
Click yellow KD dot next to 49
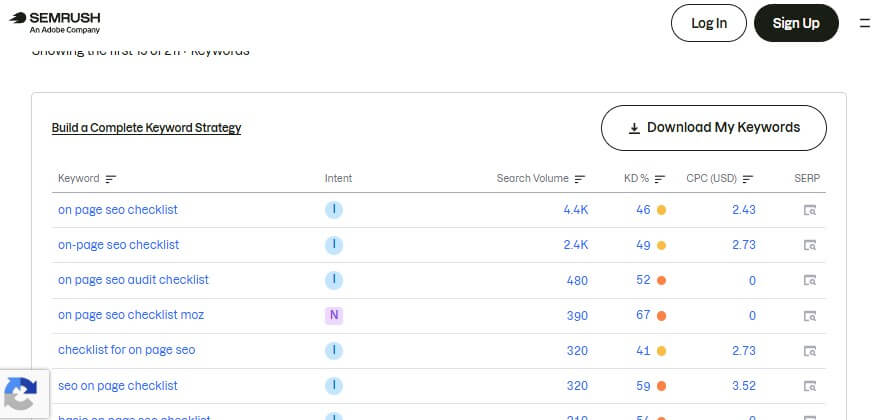pos(661,246)
